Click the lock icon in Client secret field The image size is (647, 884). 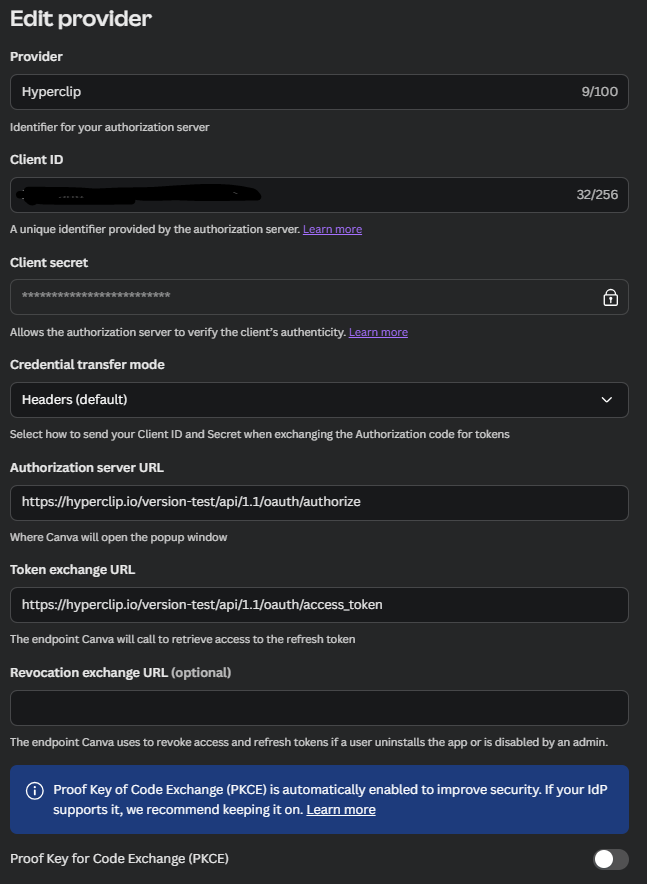(609, 297)
